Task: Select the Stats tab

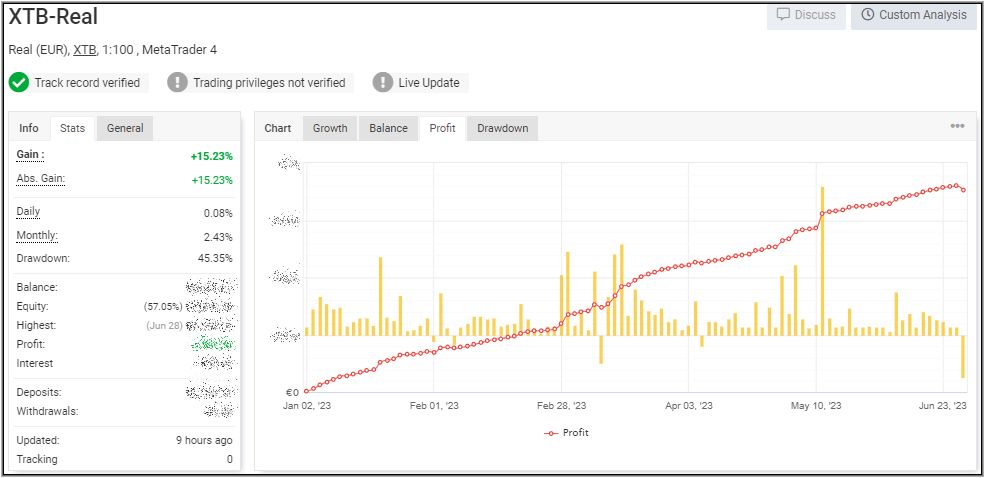Action: [x=72, y=128]
